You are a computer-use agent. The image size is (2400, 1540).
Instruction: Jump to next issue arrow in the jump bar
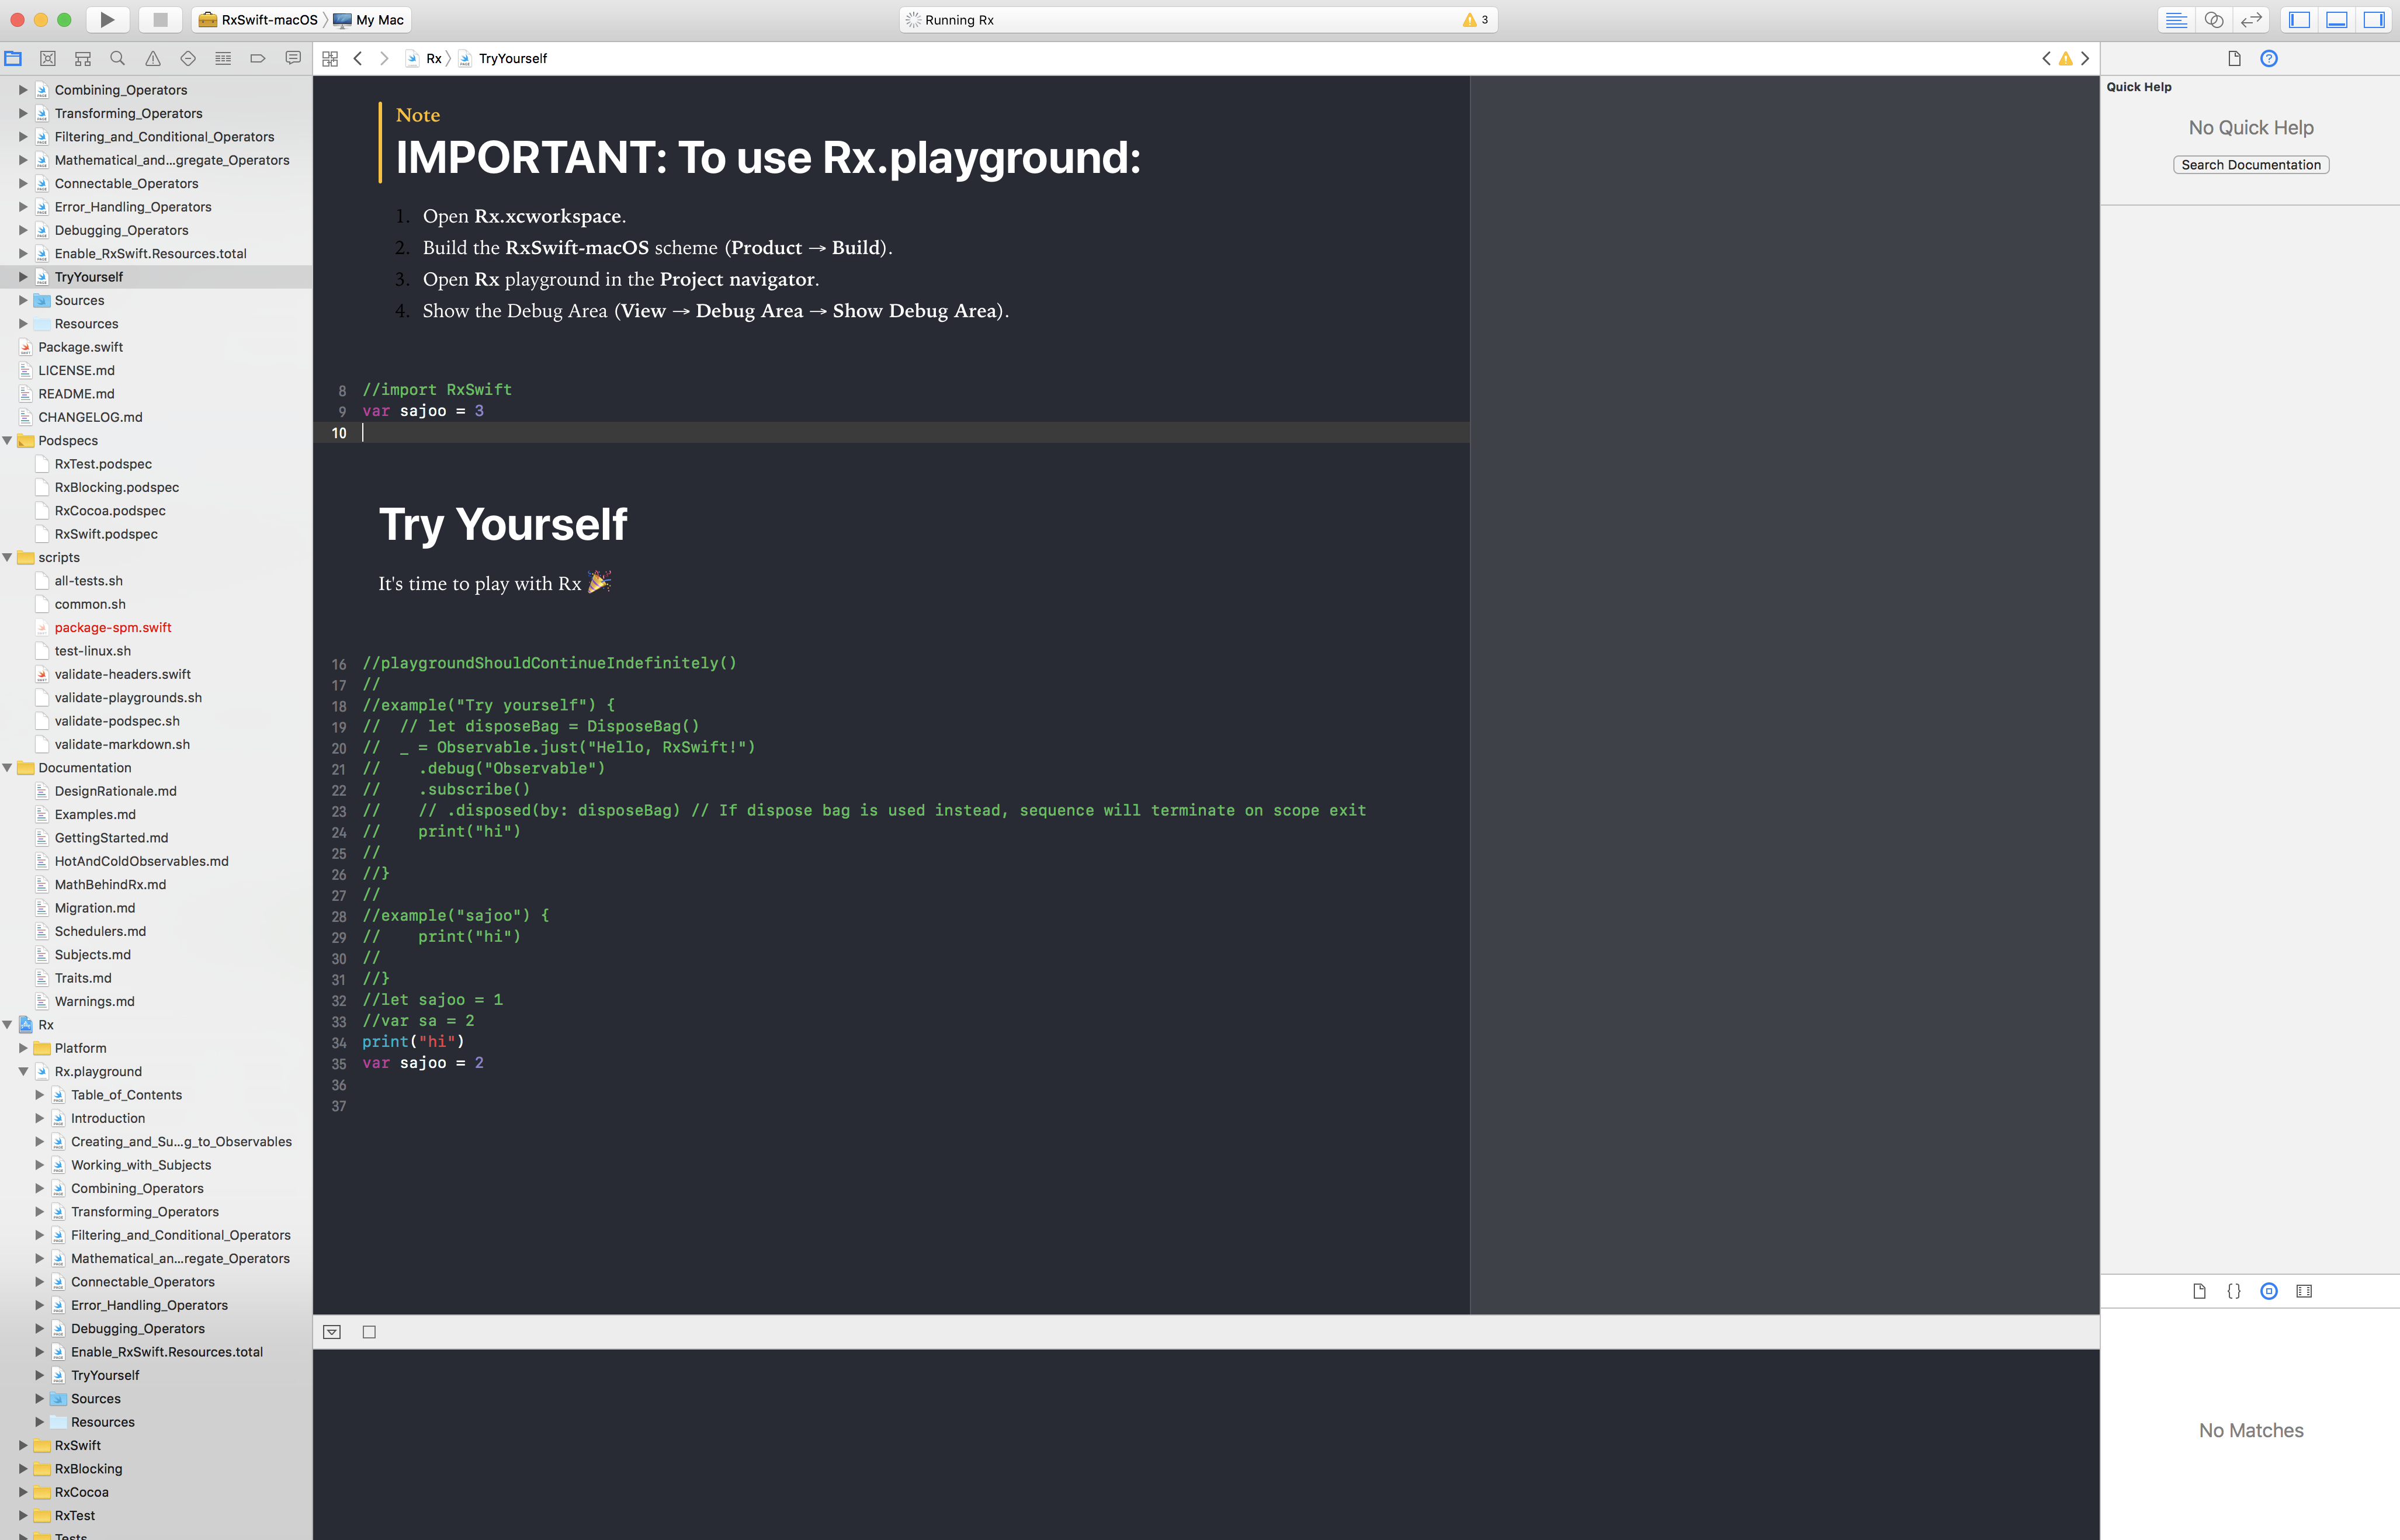(2085, 58)
